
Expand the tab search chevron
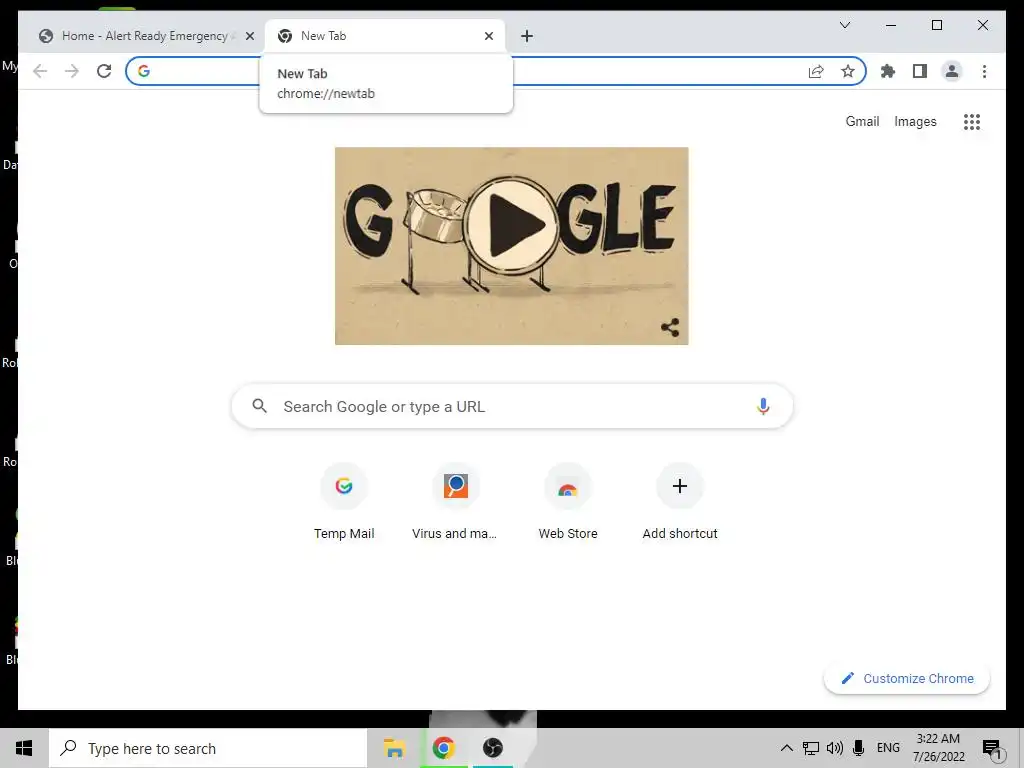pyautogui.click(x=844, y=25)
